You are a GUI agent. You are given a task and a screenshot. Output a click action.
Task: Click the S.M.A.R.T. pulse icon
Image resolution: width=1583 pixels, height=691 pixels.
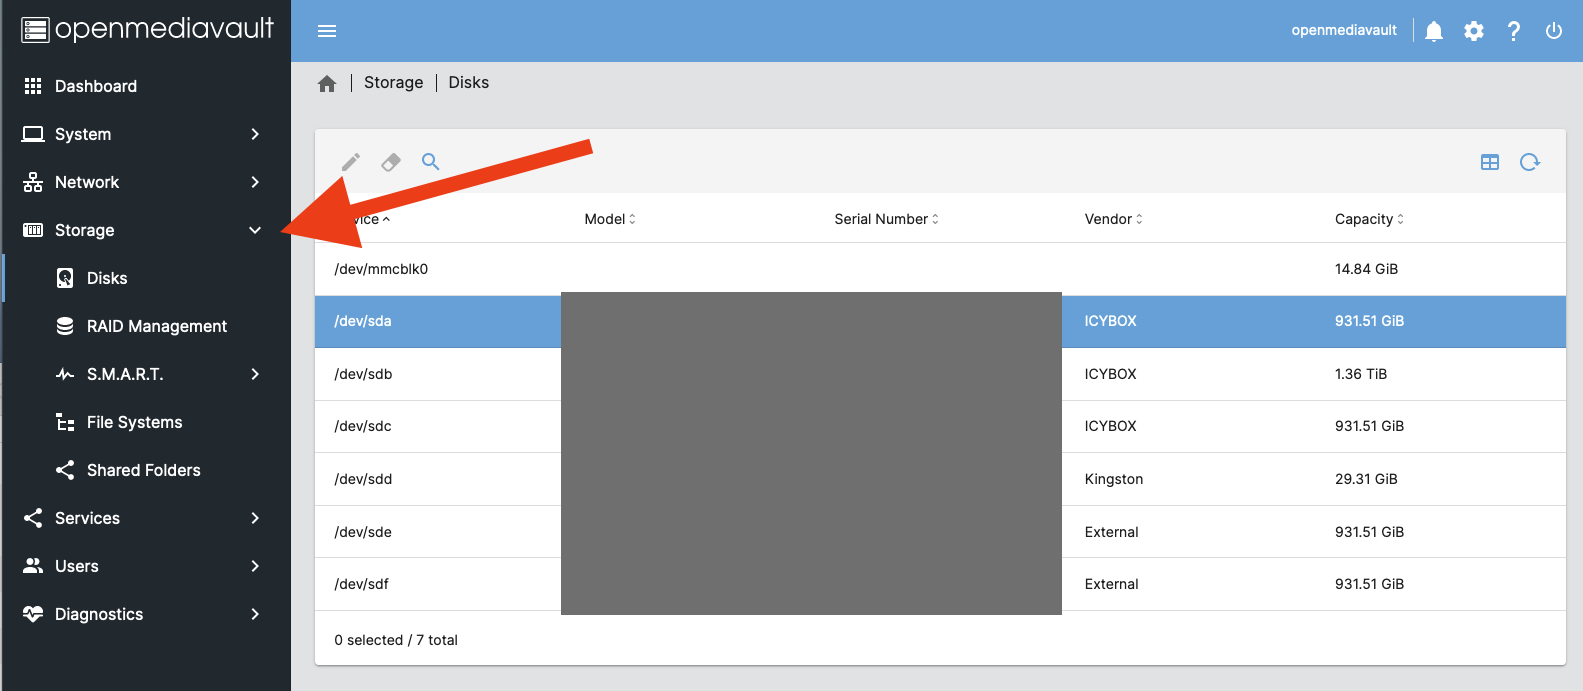pos(65,374)
